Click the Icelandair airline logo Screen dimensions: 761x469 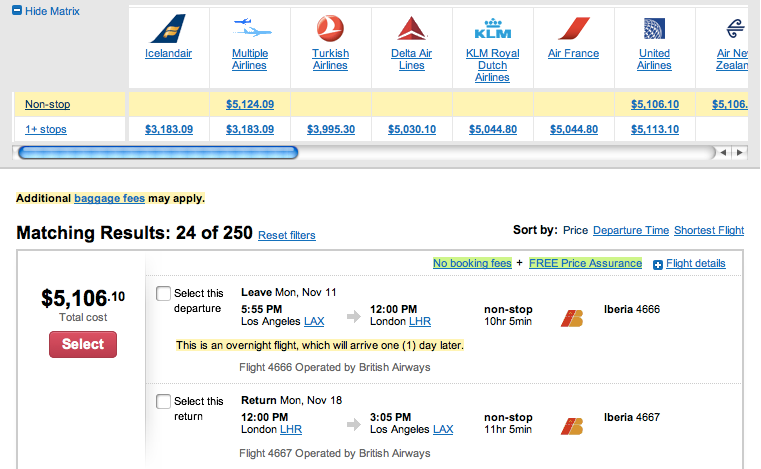[168, 26]
